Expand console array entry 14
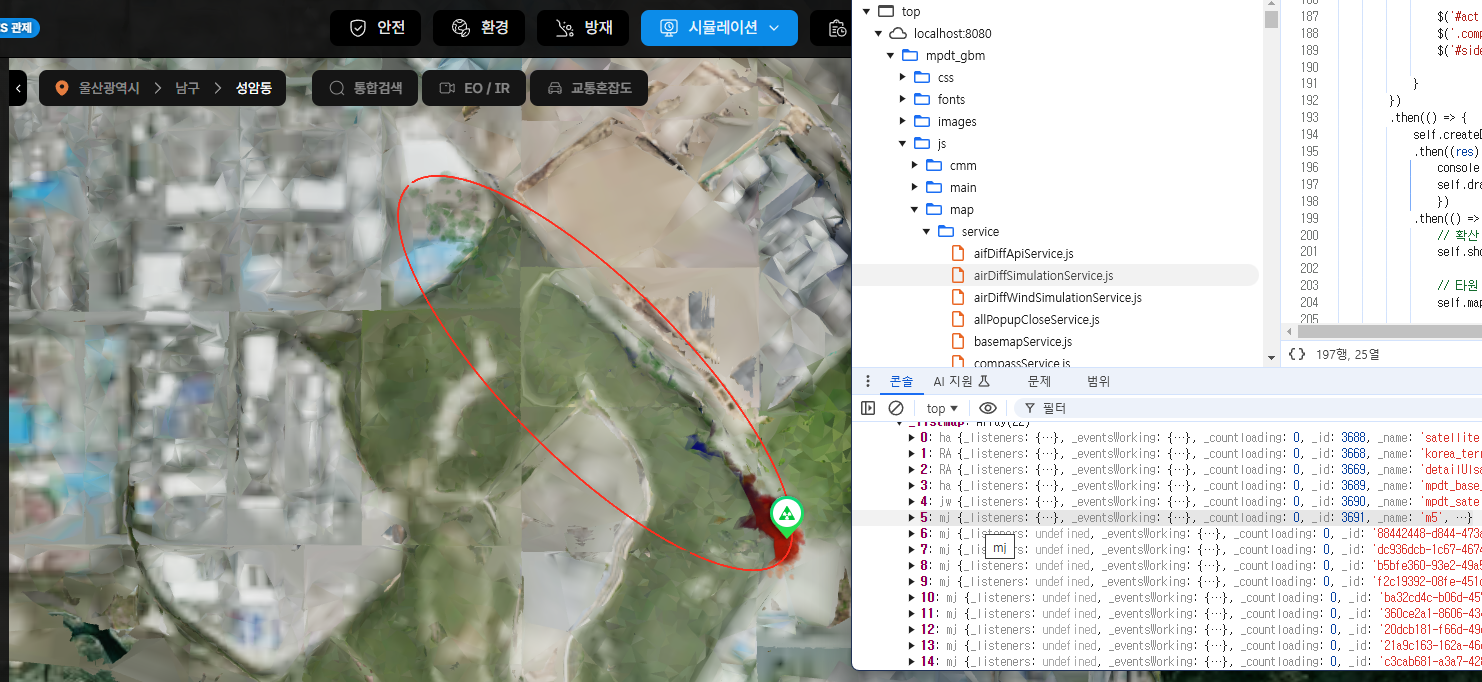 pos(911,661)
